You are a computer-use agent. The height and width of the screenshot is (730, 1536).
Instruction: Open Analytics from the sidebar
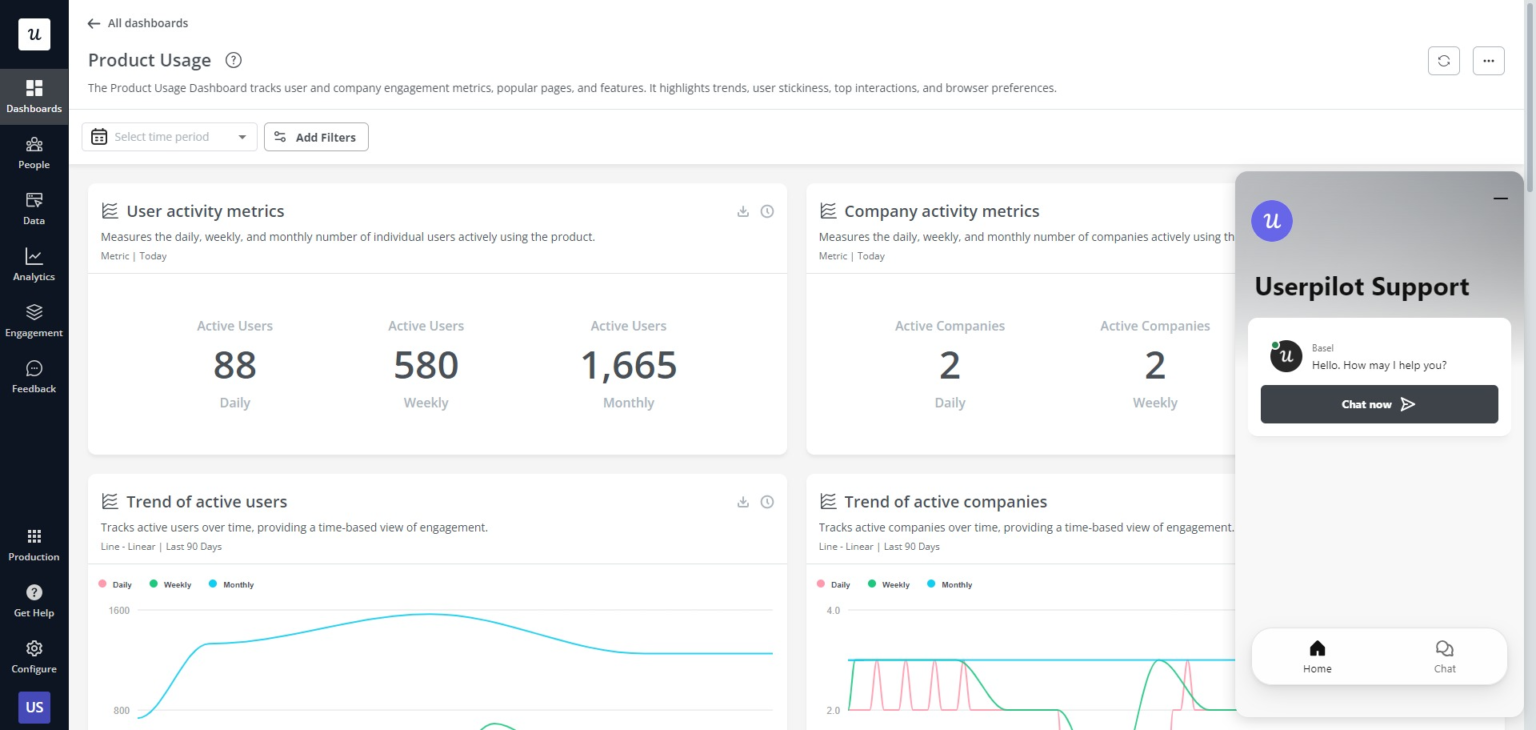(x=34, y=264)
